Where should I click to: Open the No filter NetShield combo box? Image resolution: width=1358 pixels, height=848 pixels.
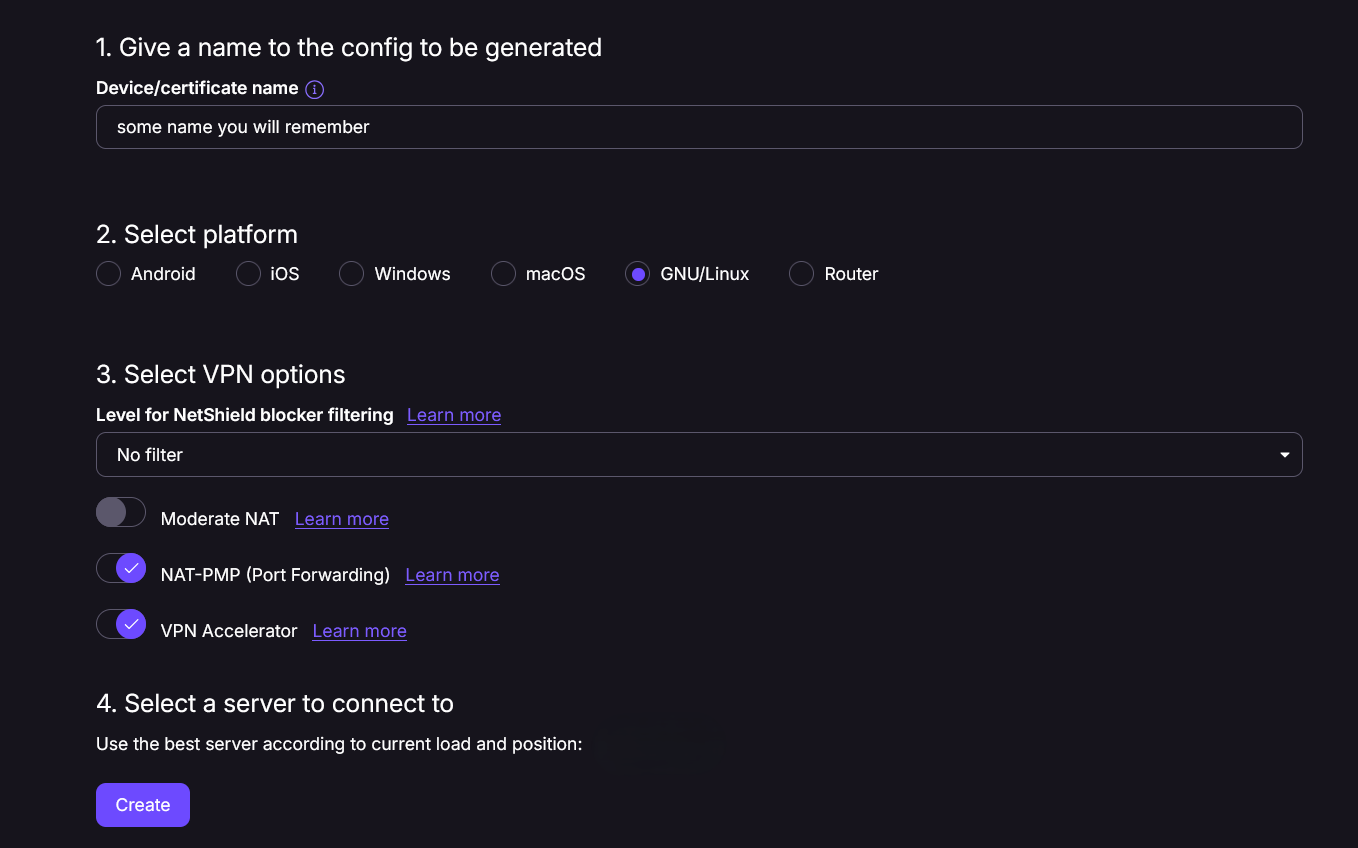[x=698, y=454]
